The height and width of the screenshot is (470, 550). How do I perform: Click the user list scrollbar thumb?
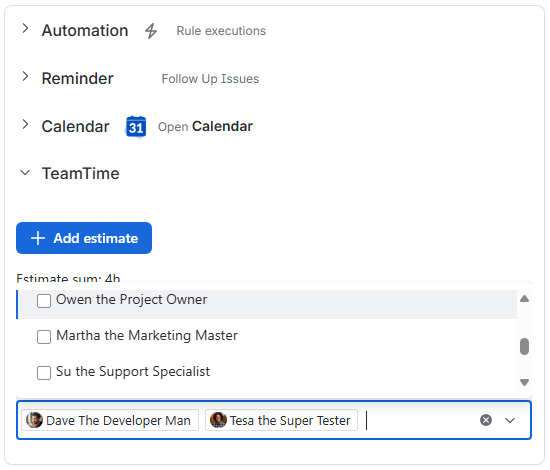tap(524, 347)
